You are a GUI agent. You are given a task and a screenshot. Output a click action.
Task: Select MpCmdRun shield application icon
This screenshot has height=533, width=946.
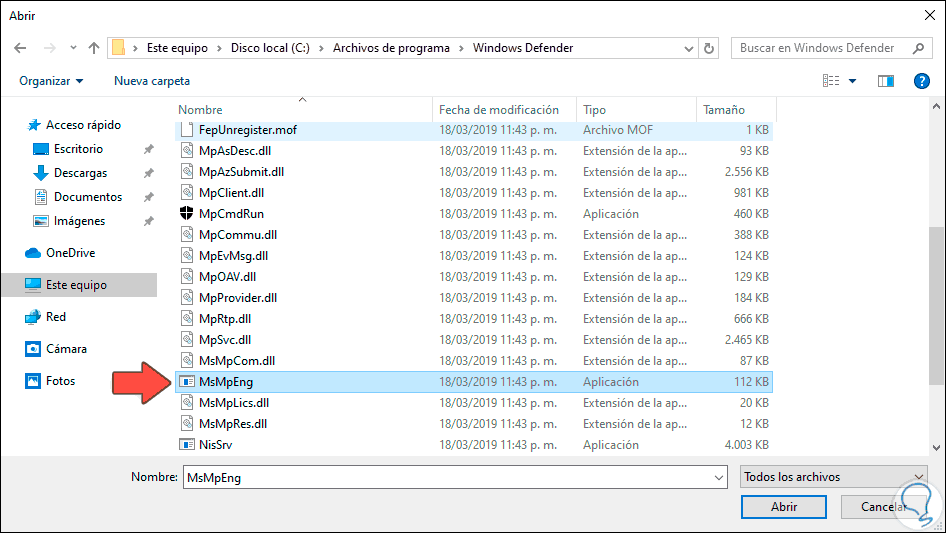coord(187,213)
